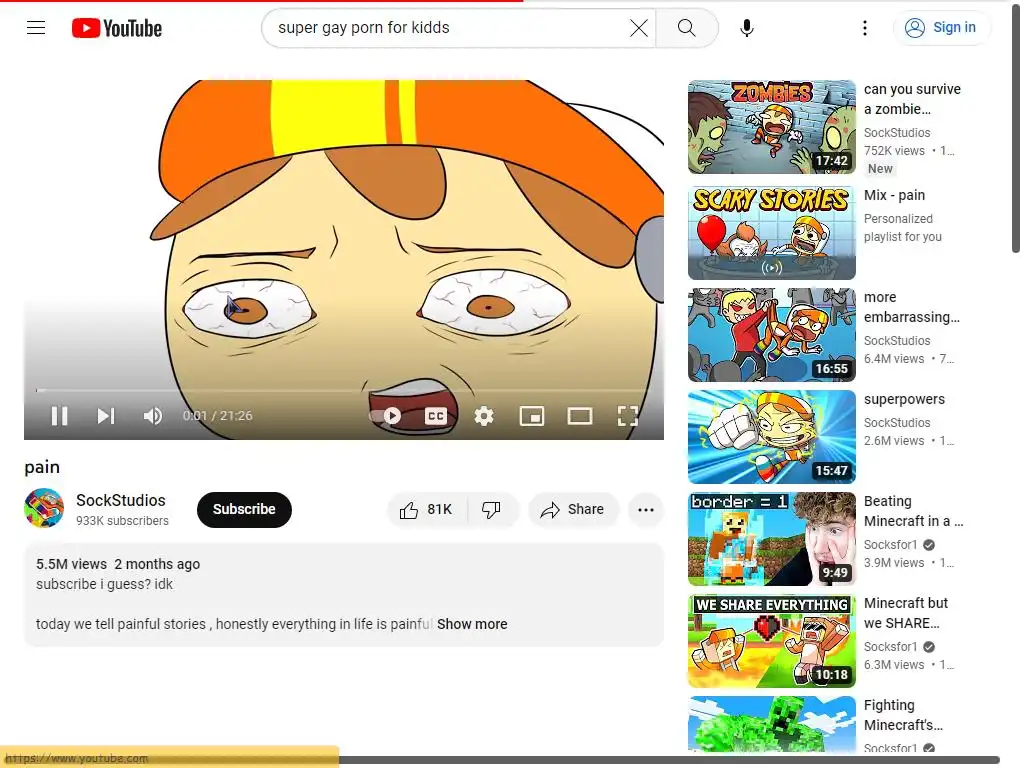
Task: Open more actions ellipsis menu
Action: tap(646, 509)
